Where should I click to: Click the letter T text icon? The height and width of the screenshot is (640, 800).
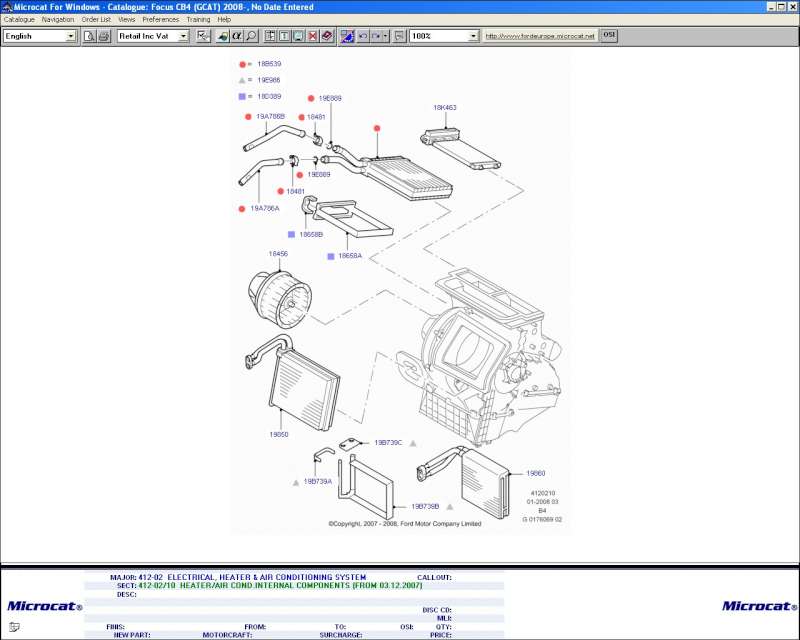click(x=285, y=36)
